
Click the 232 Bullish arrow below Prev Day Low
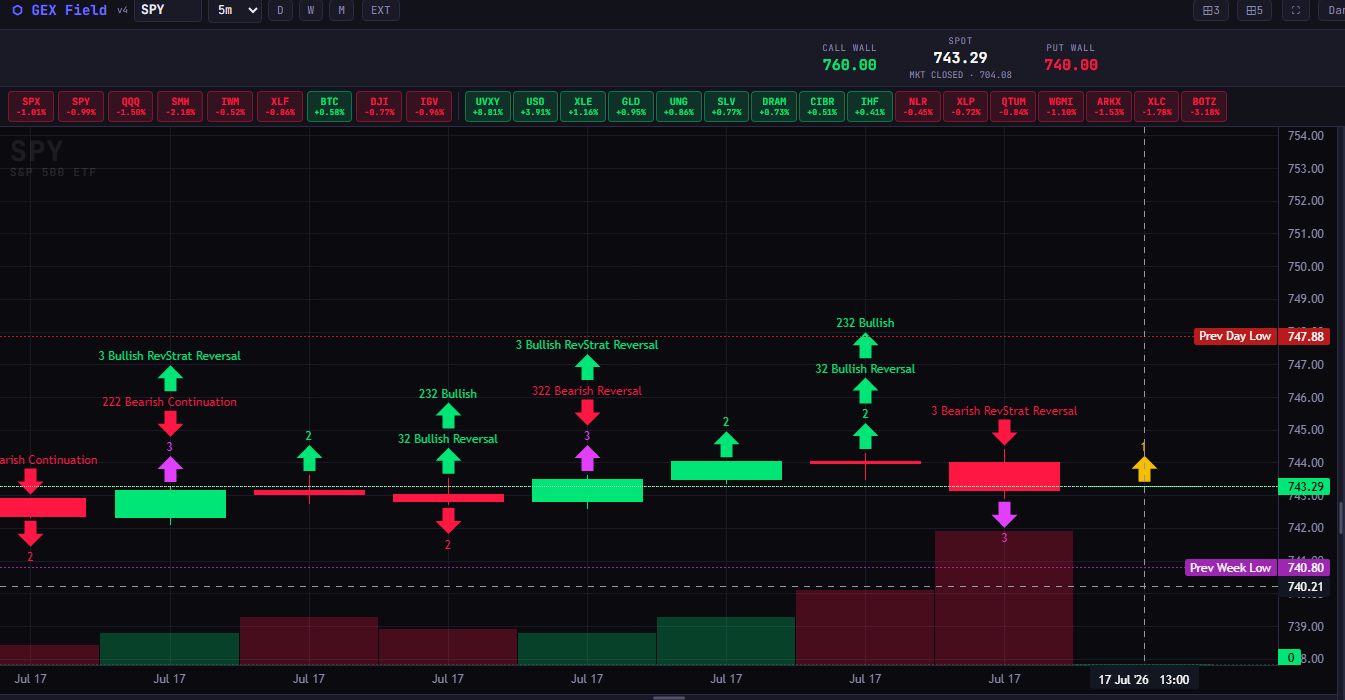pyautogui.click(x=865, y=346)
